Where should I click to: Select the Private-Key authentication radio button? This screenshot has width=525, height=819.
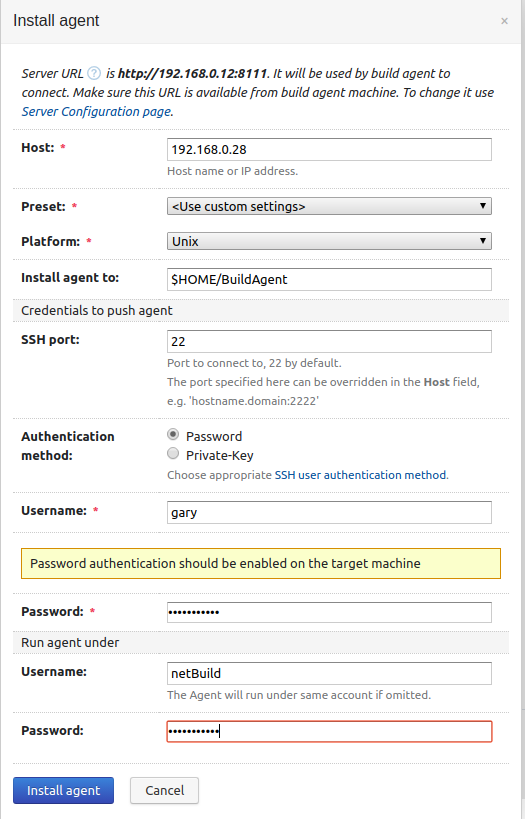(x=173, y=453)
